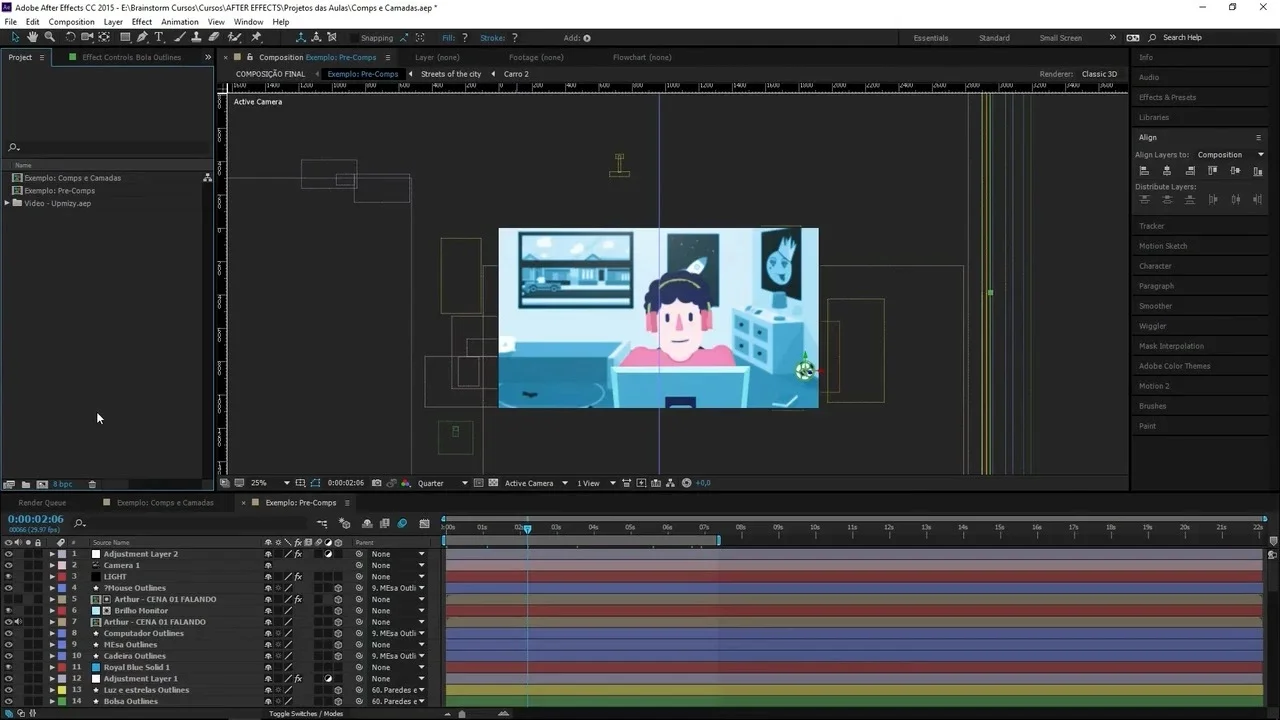Select the Horizontal Type tool
The image size is (1280, 720).
(158, 37)
